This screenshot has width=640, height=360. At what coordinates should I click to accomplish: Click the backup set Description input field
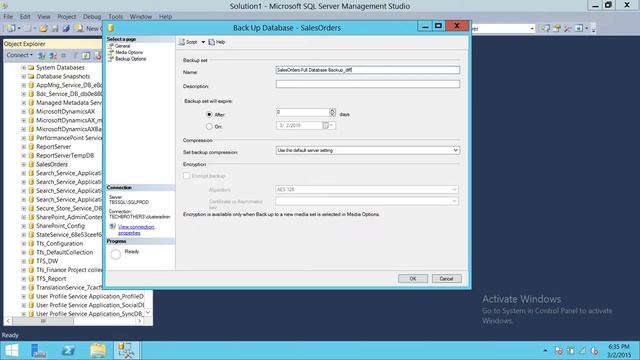pyautogui.click(x=368, y=84)
